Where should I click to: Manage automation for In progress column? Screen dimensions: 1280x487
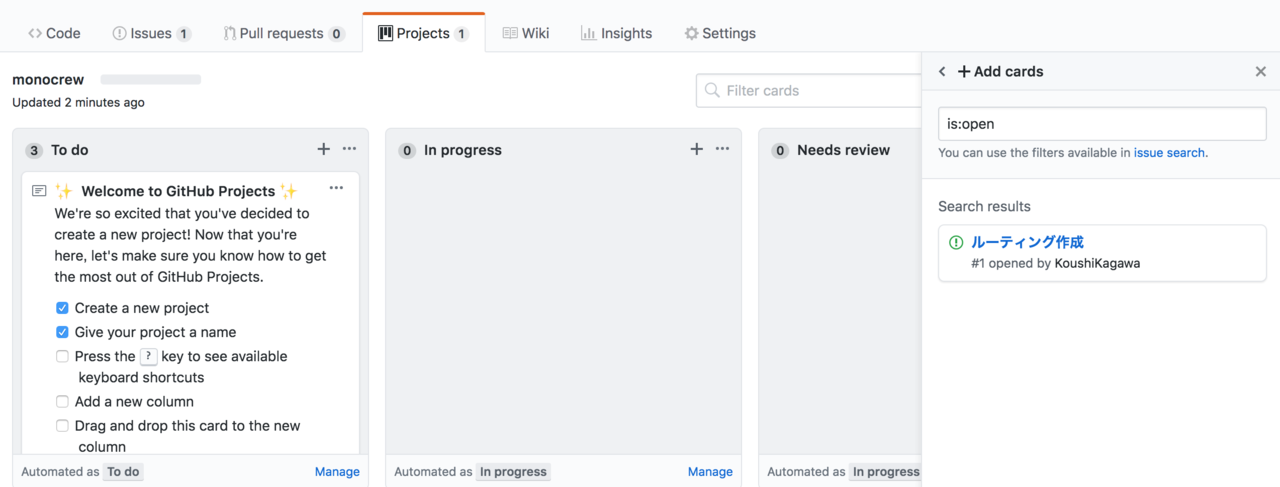(710, 471)
